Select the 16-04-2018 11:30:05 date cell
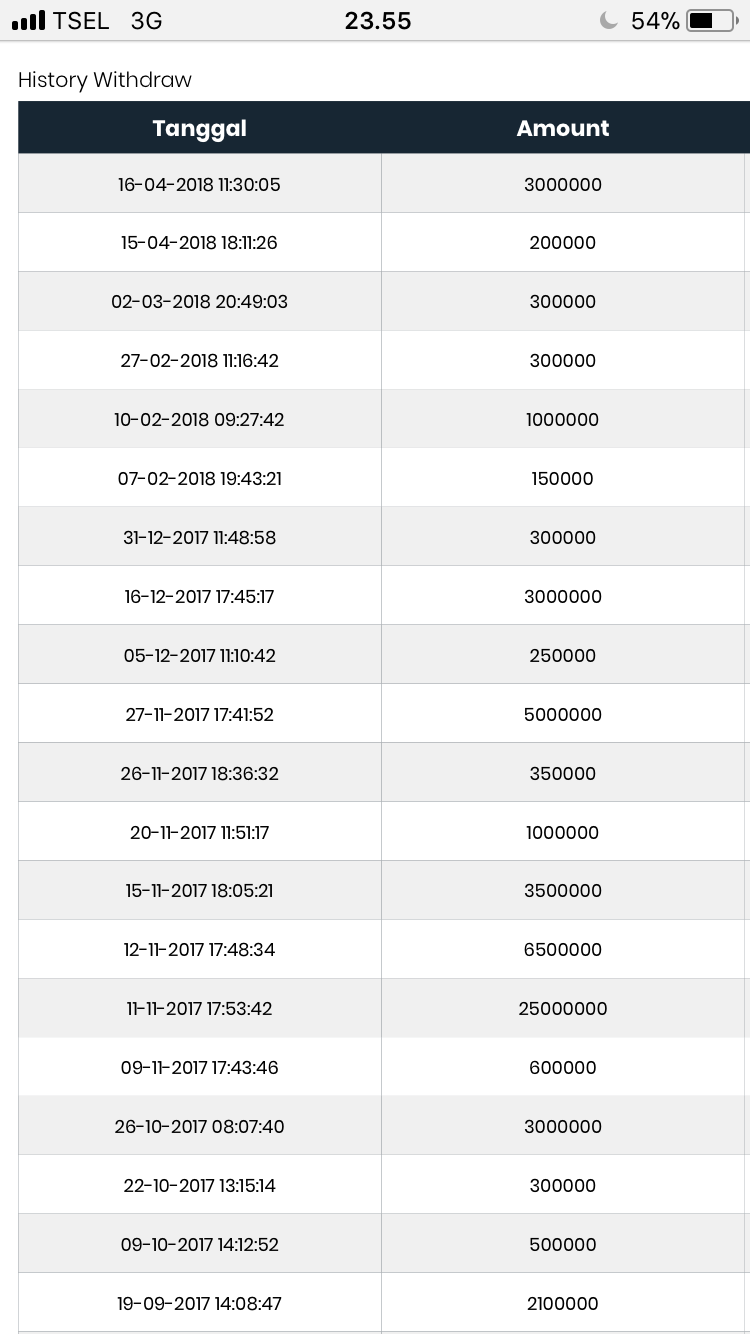Image resolution: width=750 pixels, height=1334 pixels. coord(199,184)
